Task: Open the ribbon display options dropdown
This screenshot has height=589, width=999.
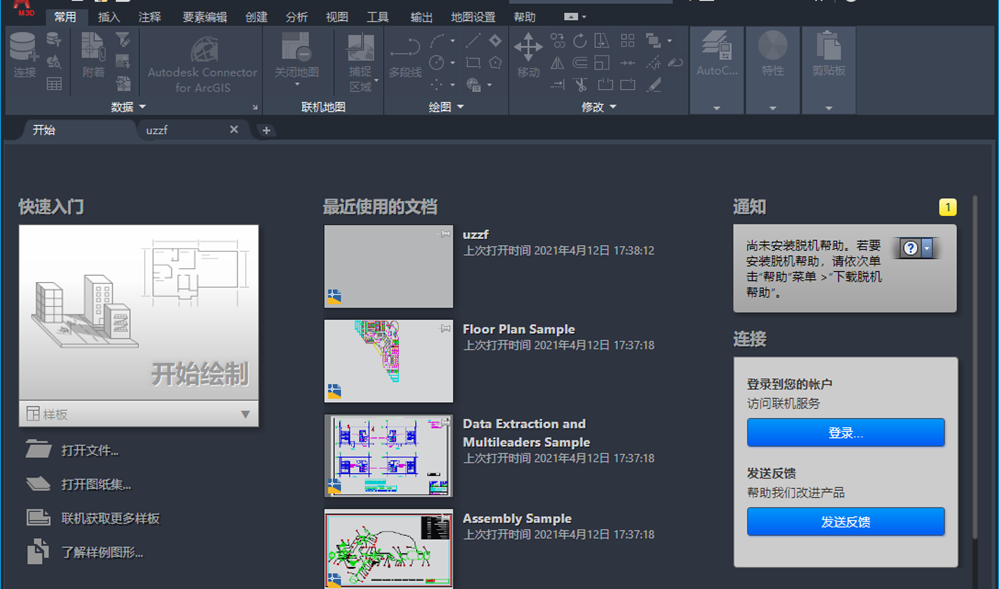Action: click(575, 17)
